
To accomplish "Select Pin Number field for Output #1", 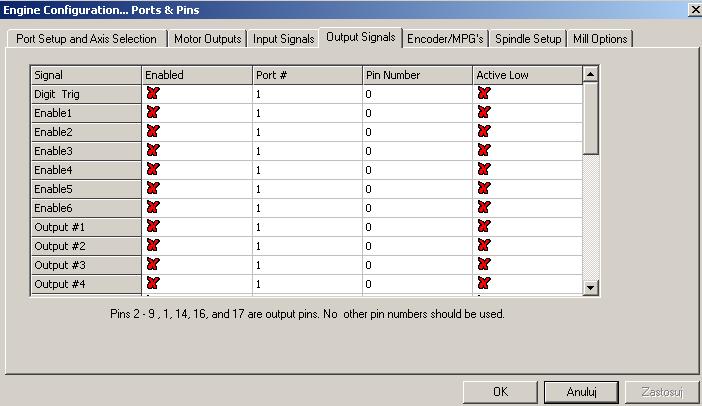I will tap(417, 227).
